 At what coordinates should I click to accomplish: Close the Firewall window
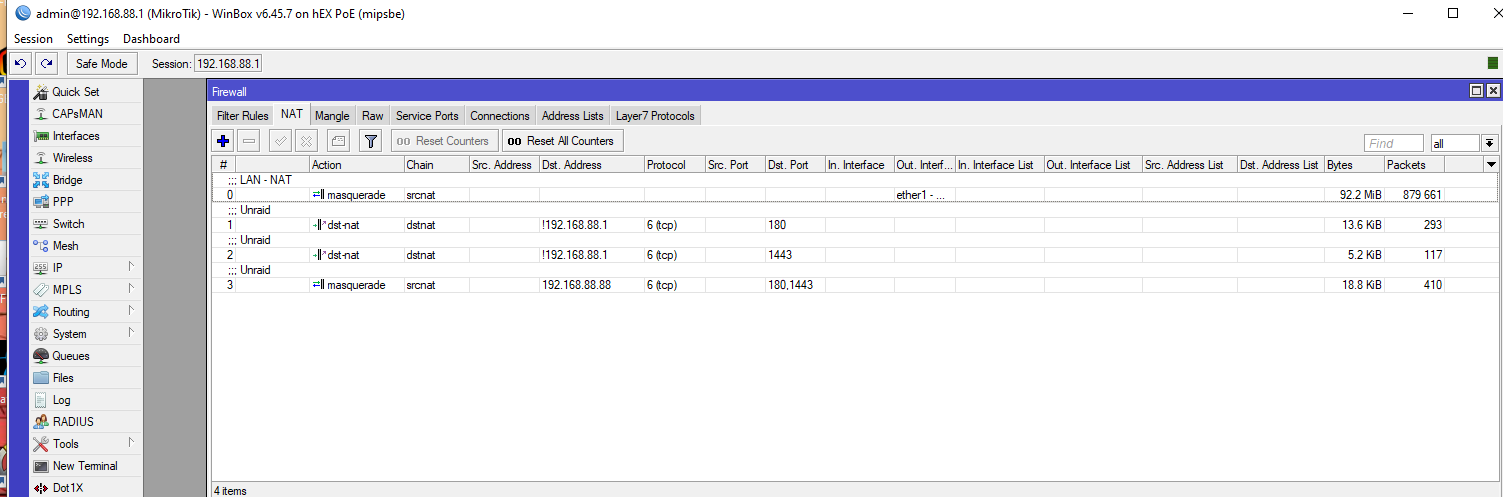point(1492,91)
